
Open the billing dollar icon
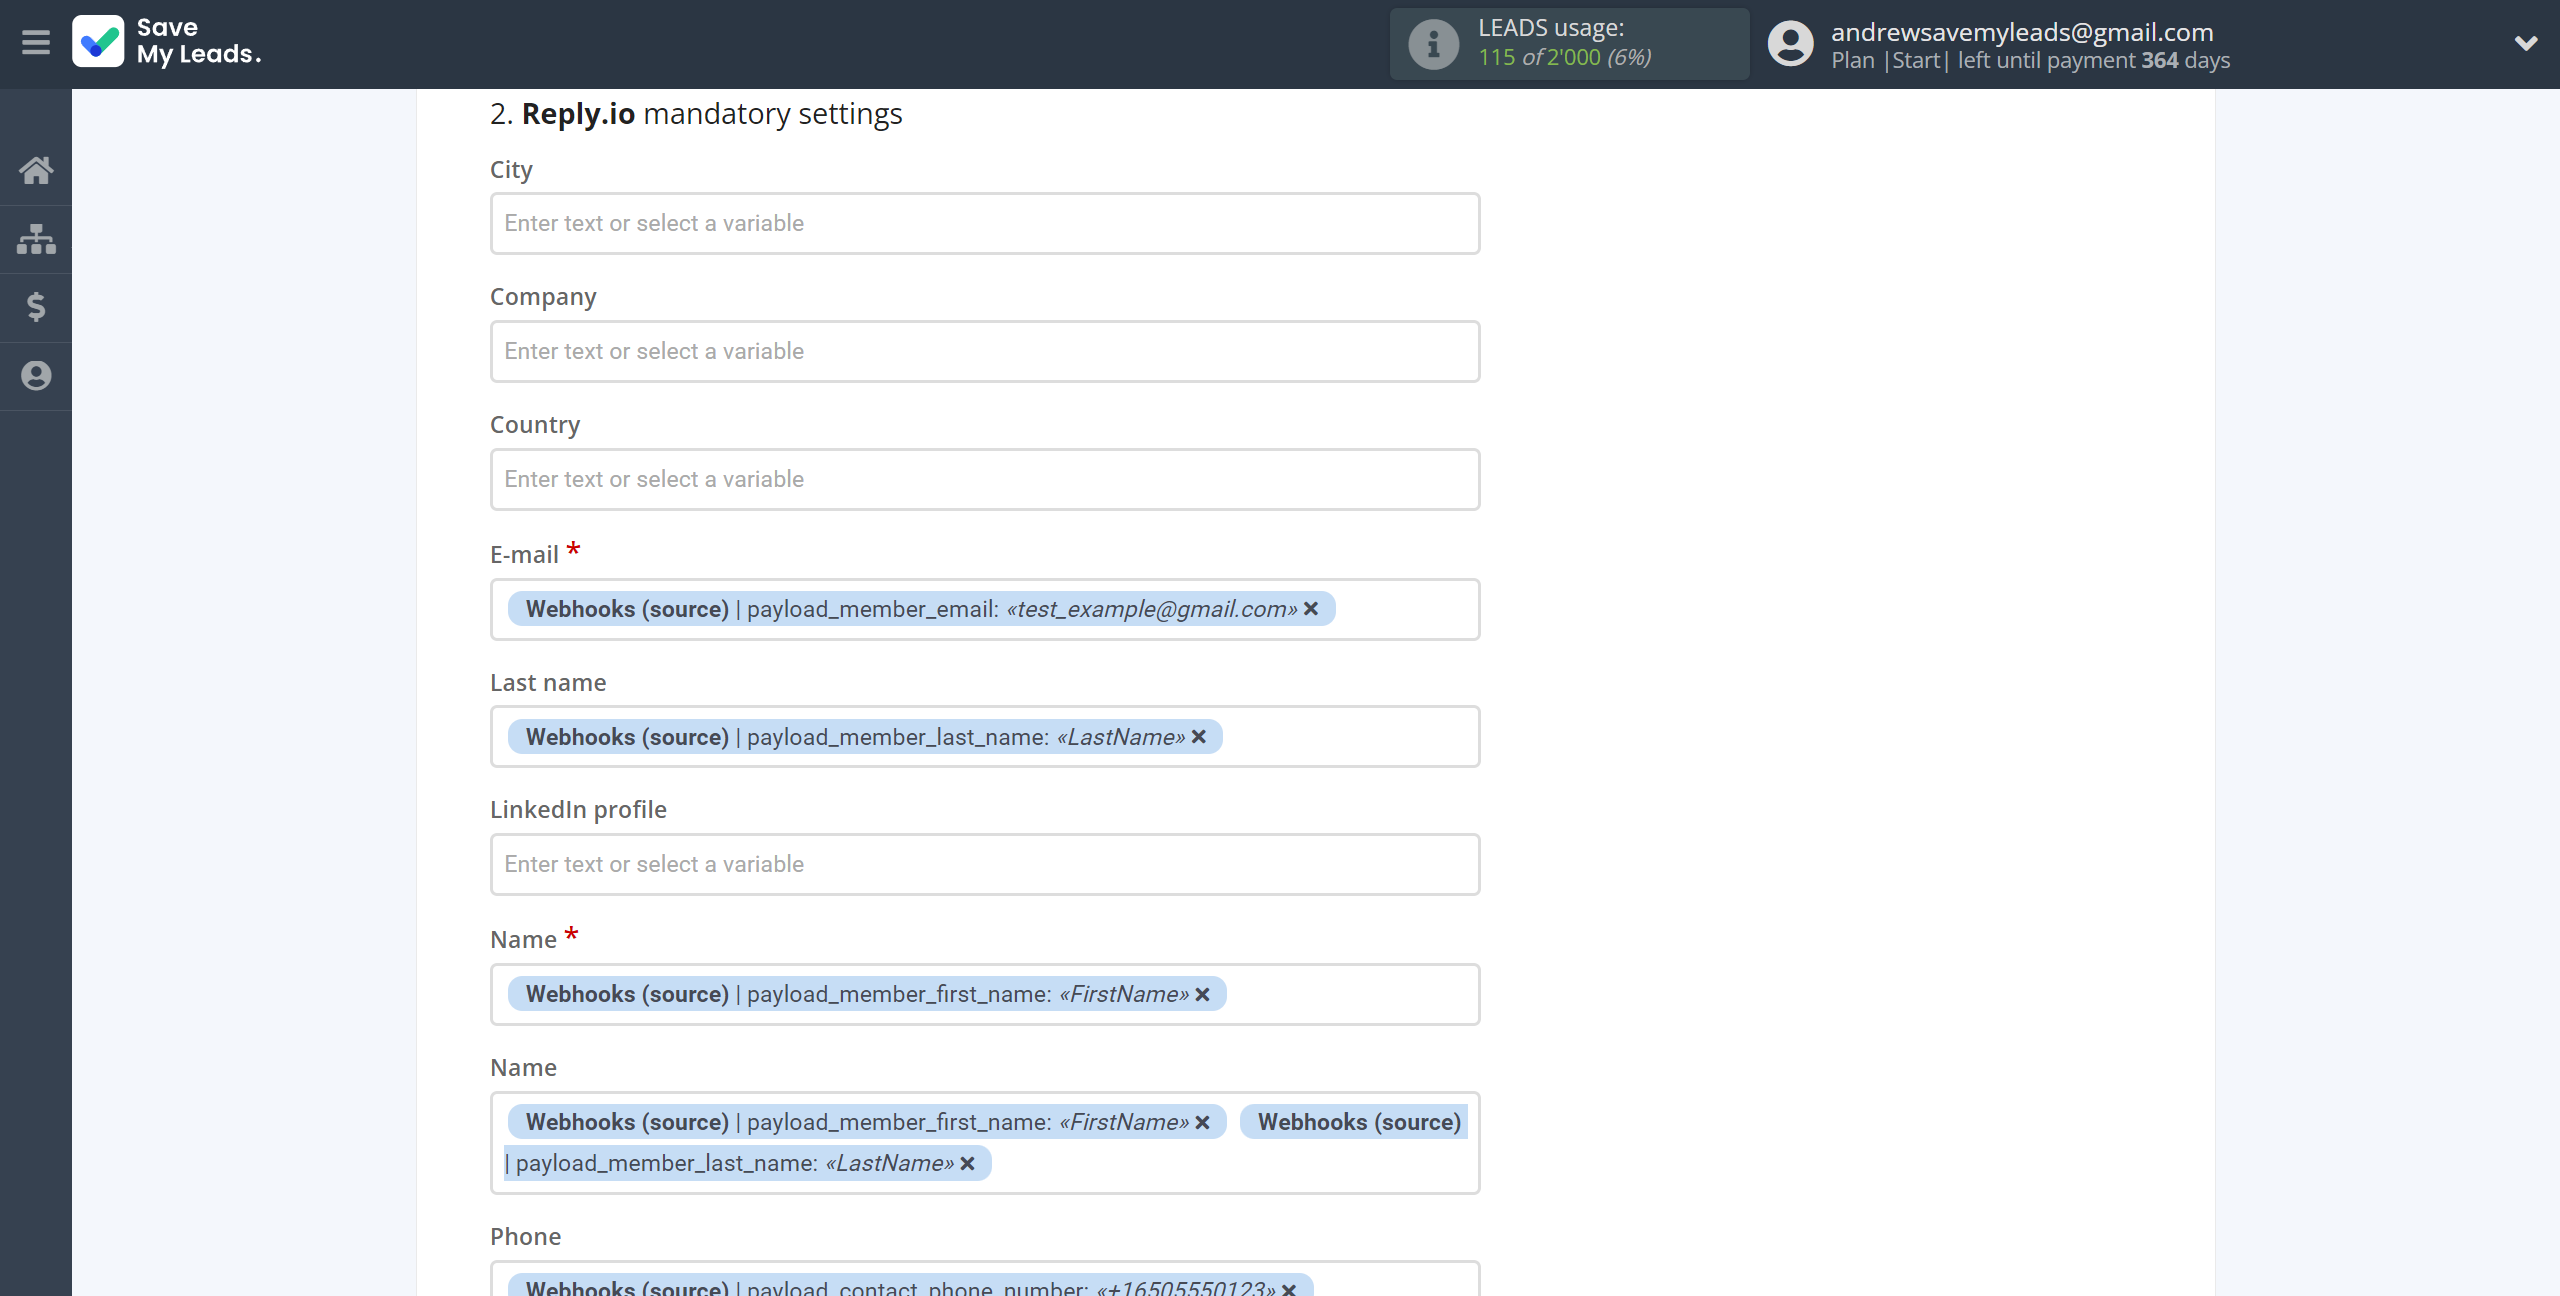pos(36,307)
